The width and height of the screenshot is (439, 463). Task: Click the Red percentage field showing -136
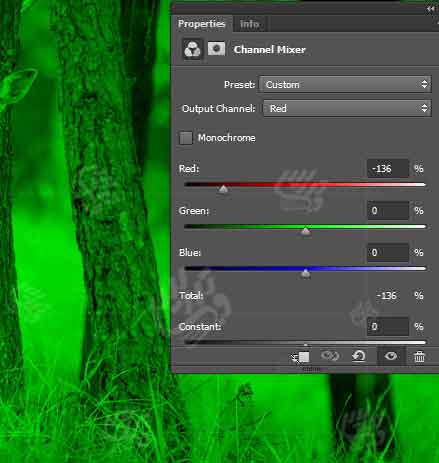388,169
